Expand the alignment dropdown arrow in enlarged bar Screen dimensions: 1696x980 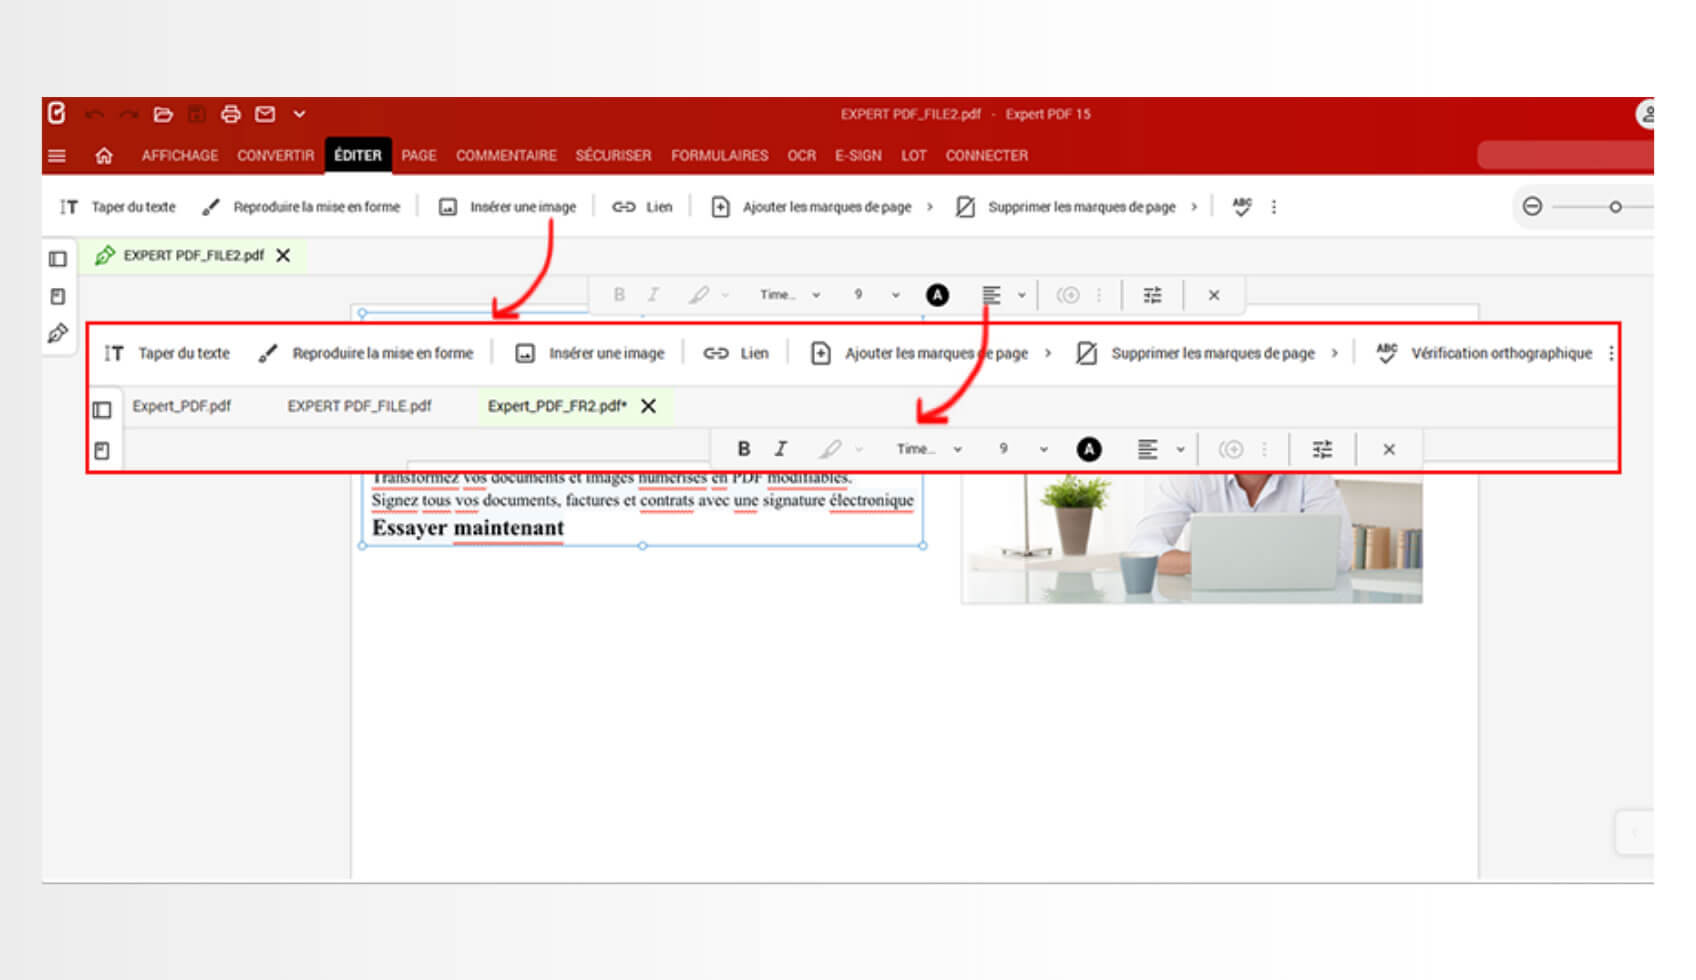1181,449
